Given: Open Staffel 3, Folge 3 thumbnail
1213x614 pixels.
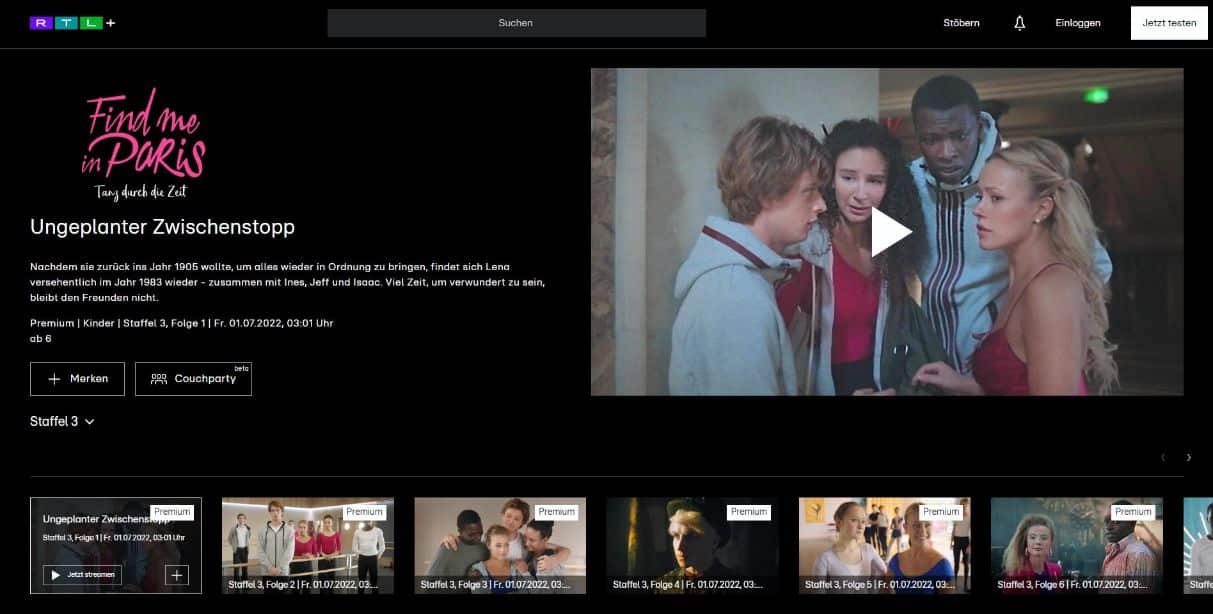Looking at the screenshot, I should tap(500, 546).
